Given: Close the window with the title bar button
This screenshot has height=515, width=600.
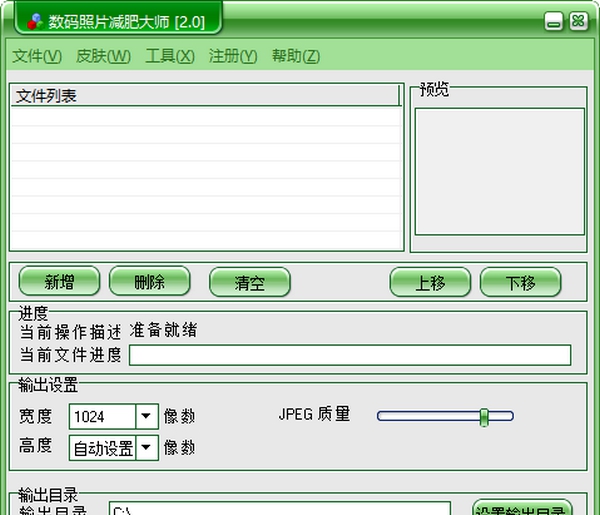Looking at the screenshot, I should [x=578, y=21].
